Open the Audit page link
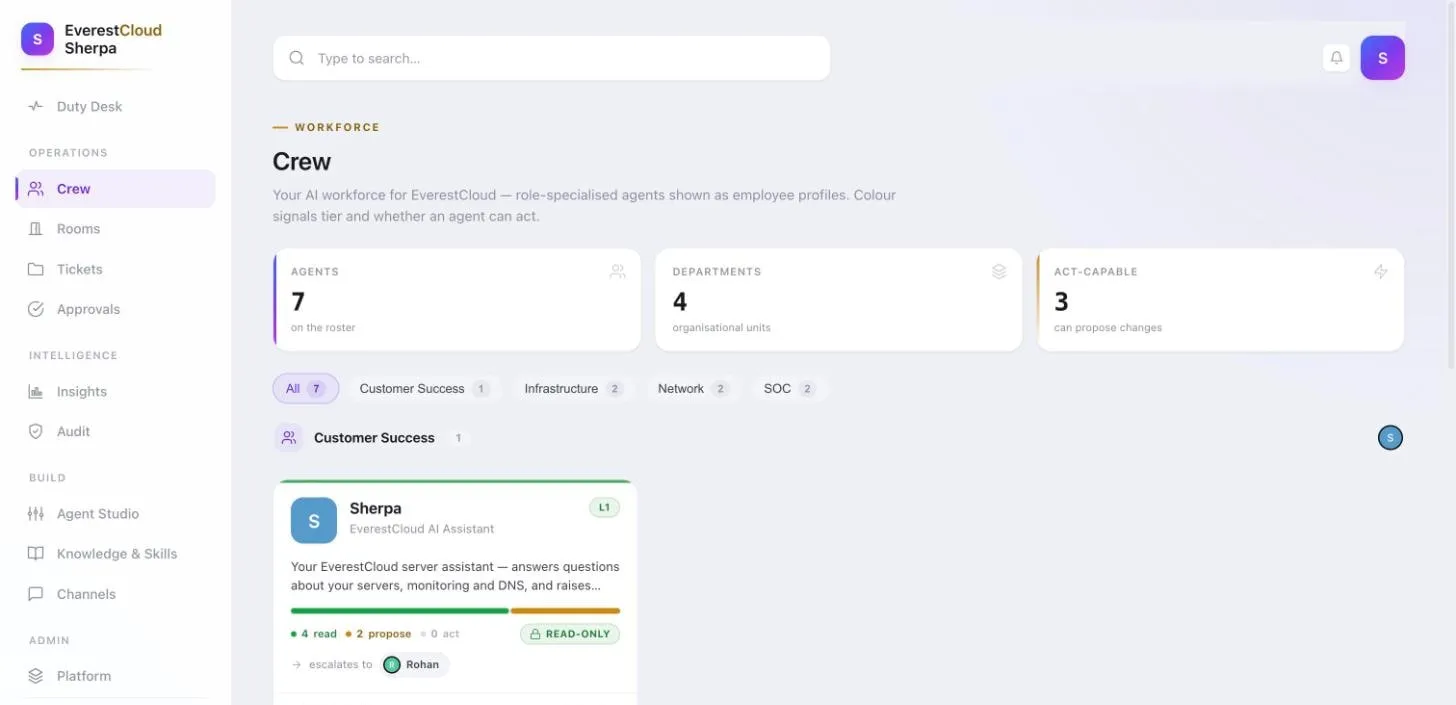This screenshot has width=1456, height=705. [x=115, y=431]
